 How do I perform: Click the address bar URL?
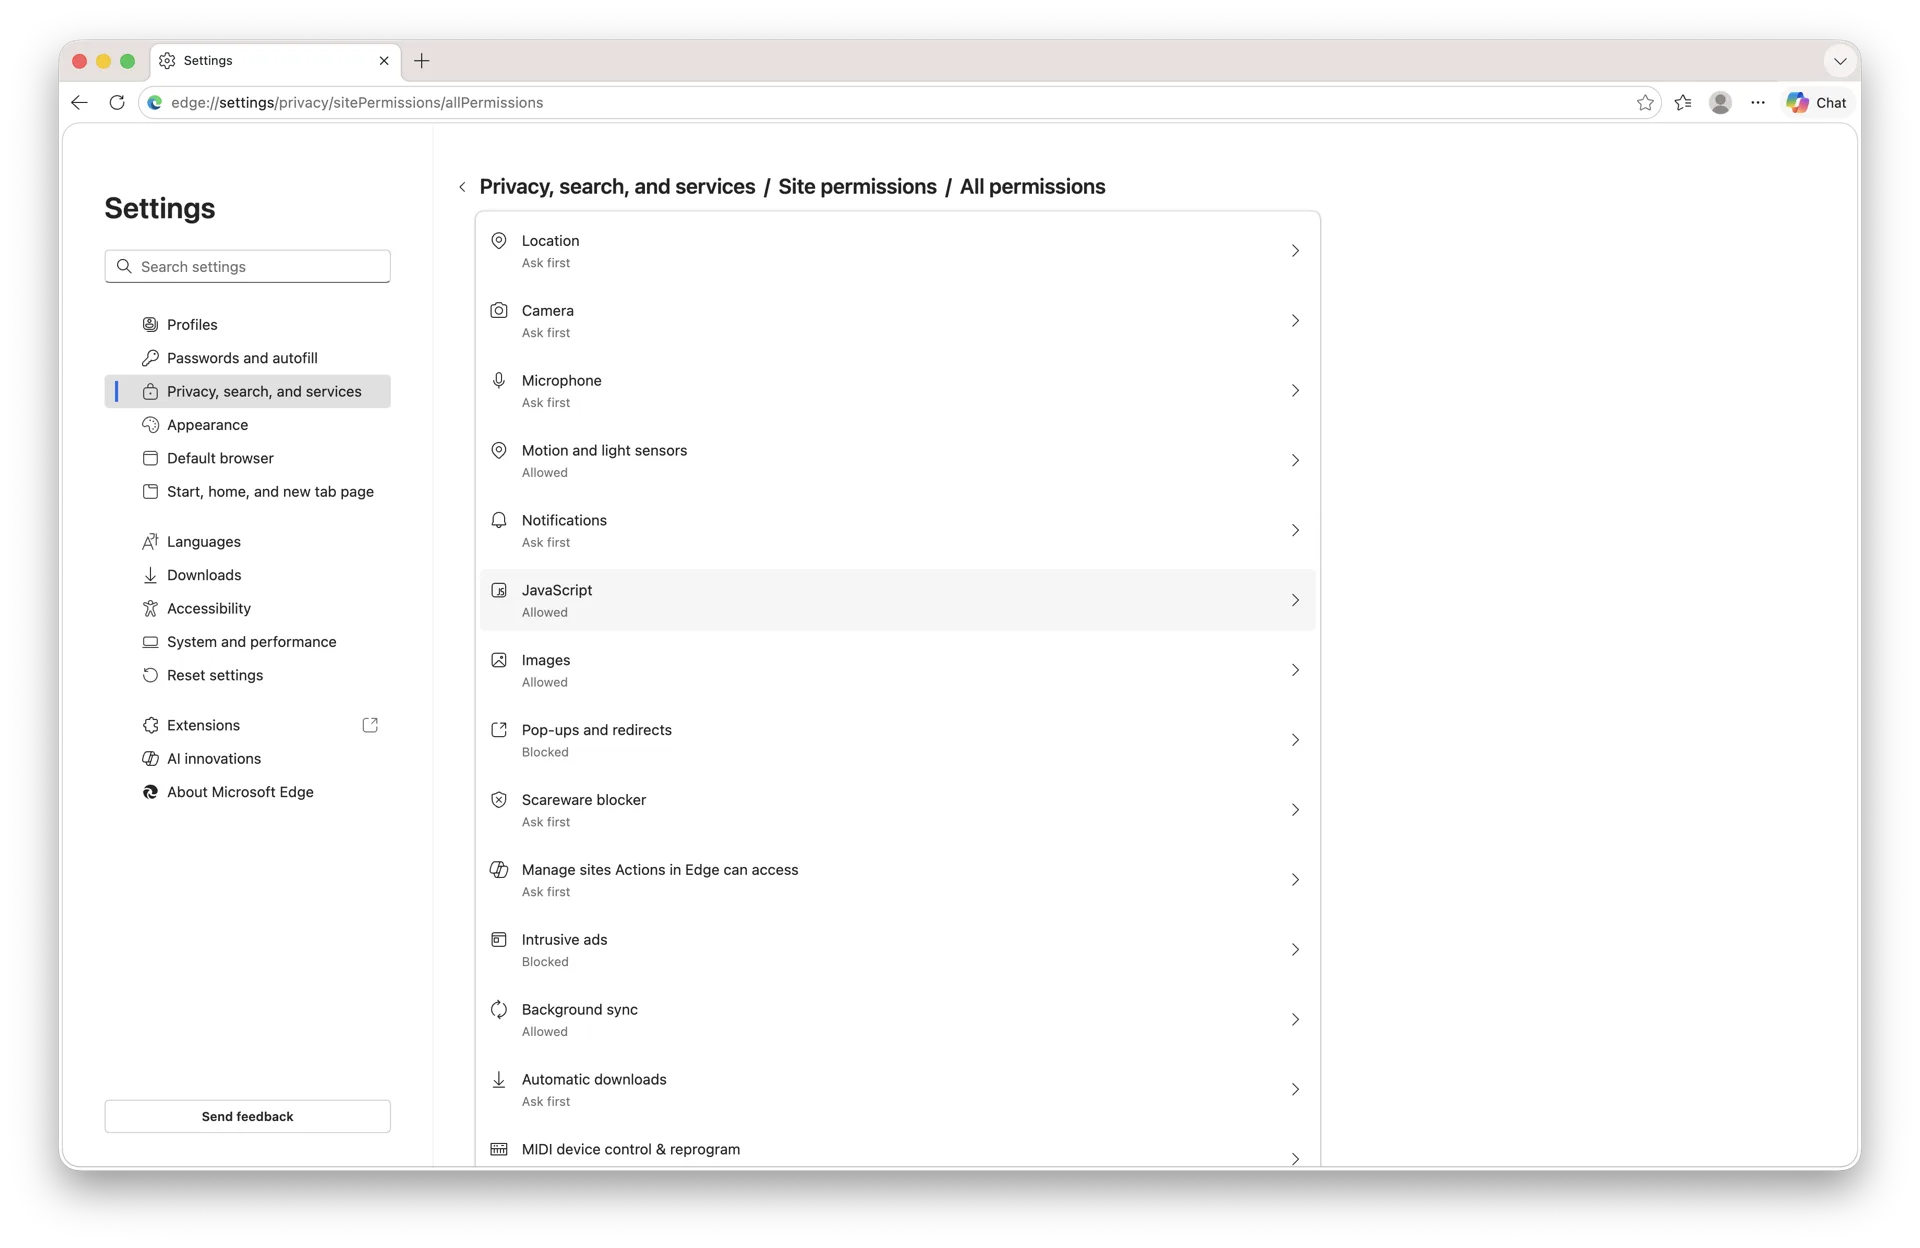point(357,103)
